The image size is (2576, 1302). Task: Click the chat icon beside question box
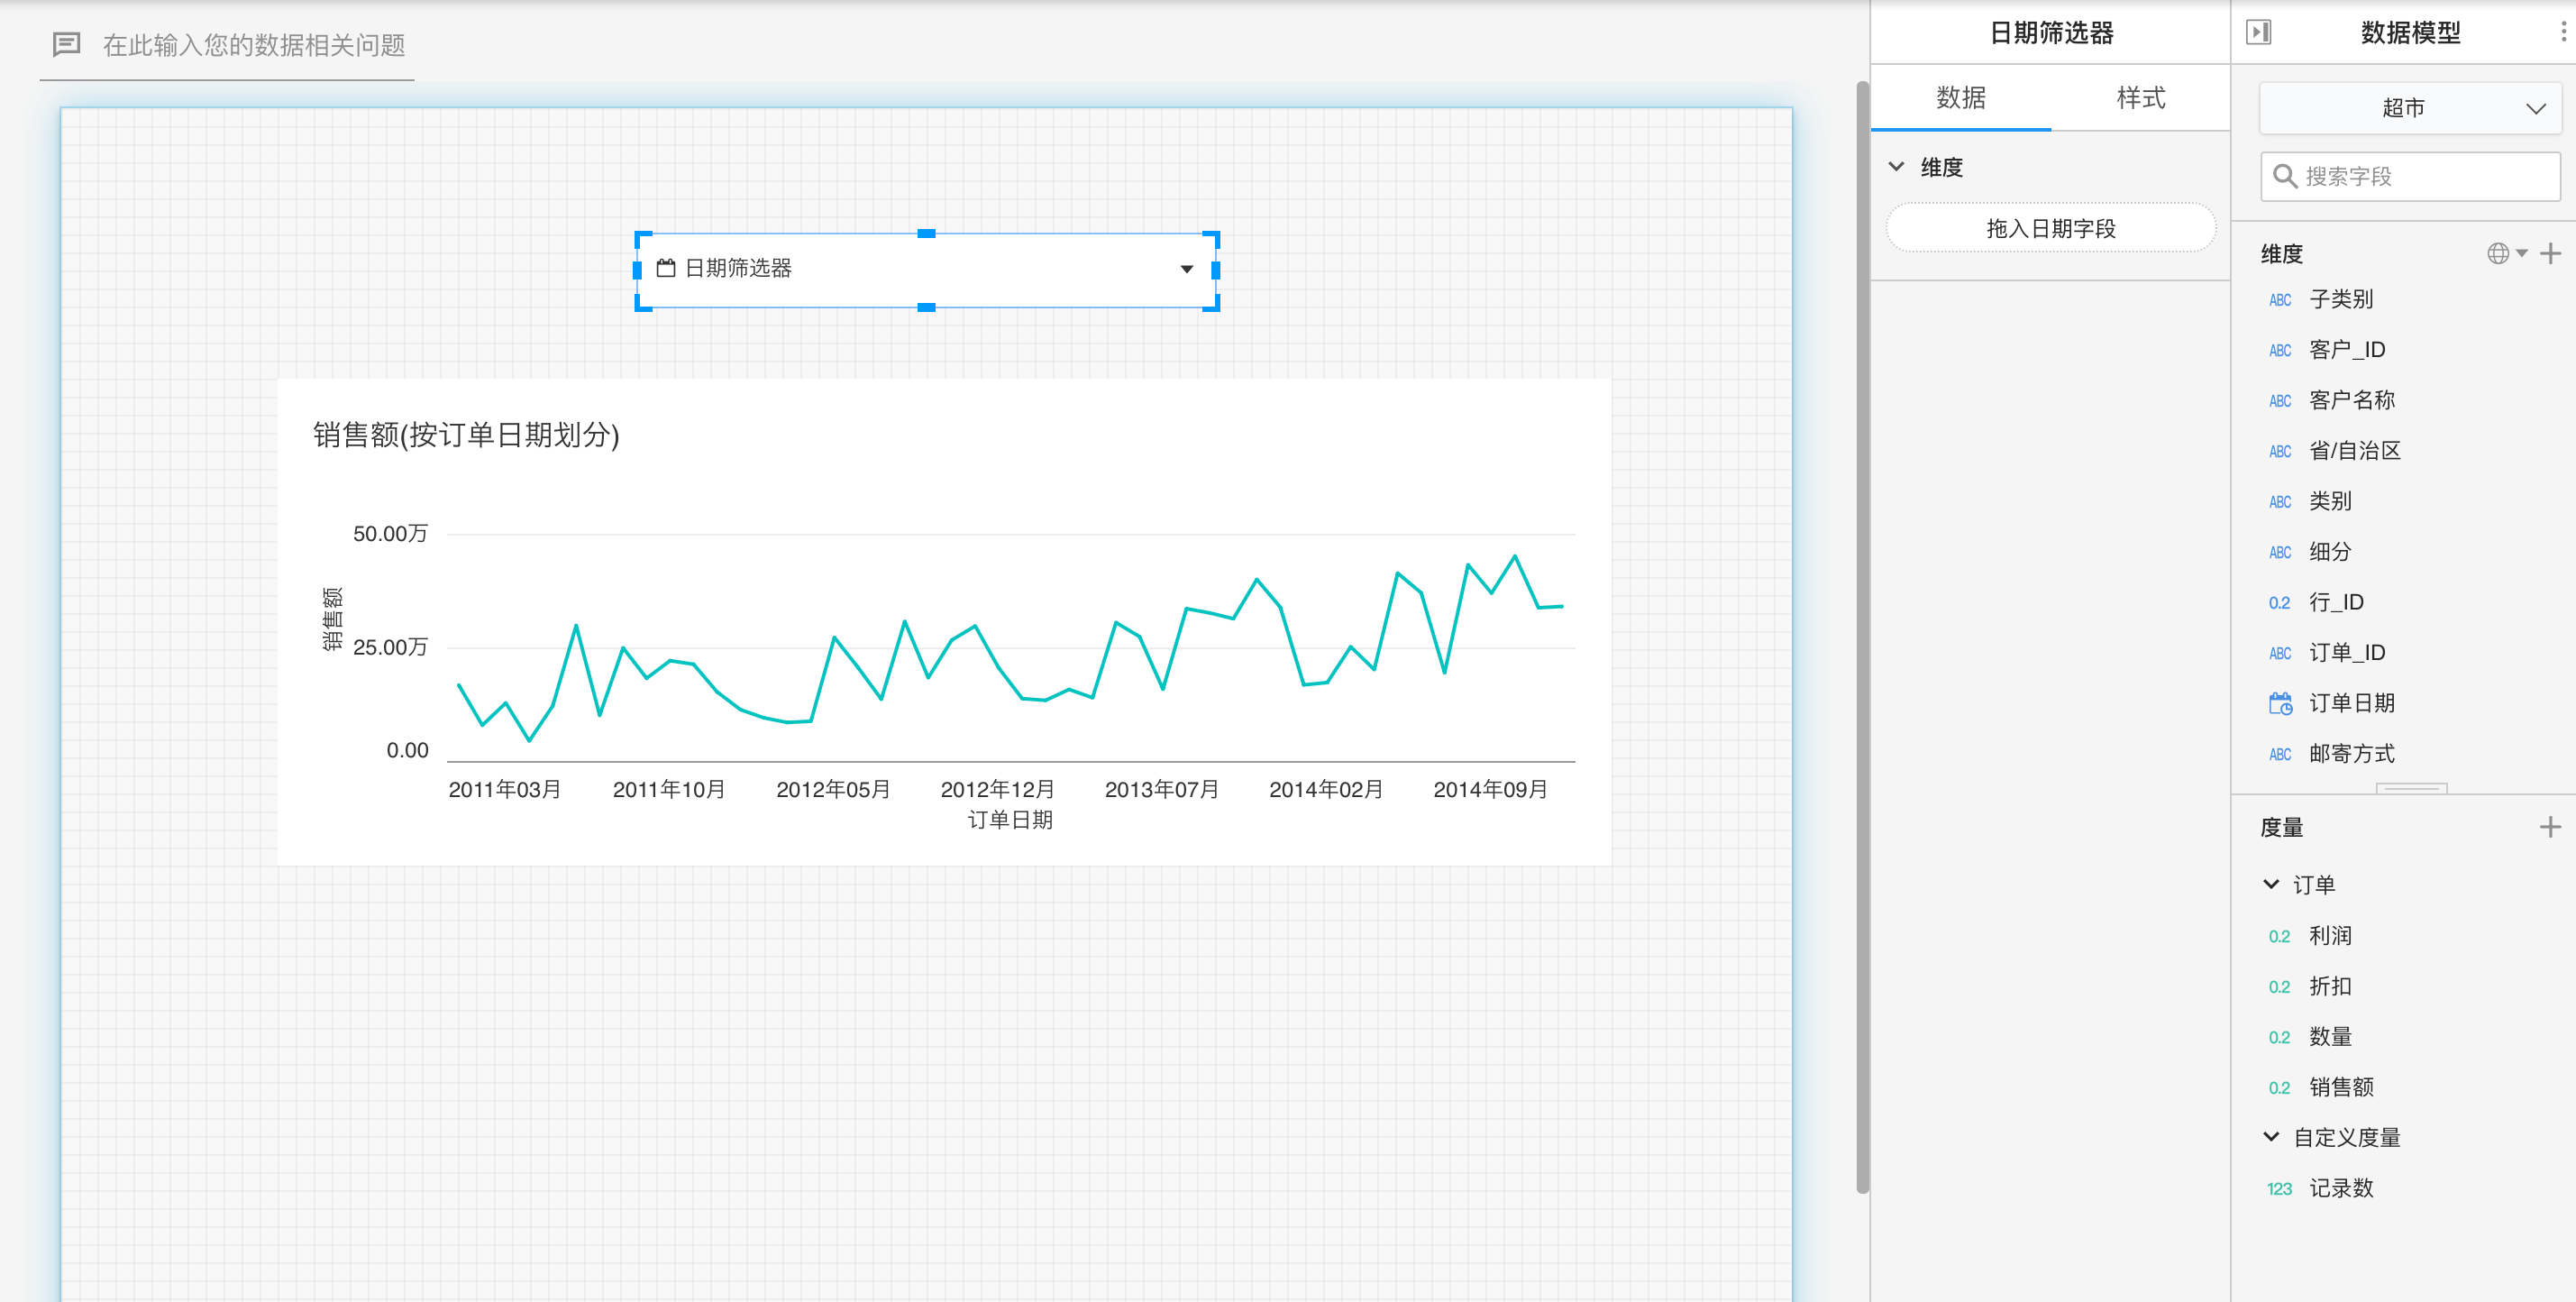(66, 44)
